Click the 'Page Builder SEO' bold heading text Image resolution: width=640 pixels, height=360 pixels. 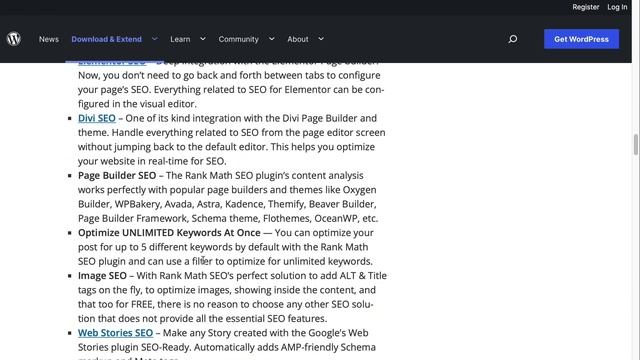tap(117, 176)
